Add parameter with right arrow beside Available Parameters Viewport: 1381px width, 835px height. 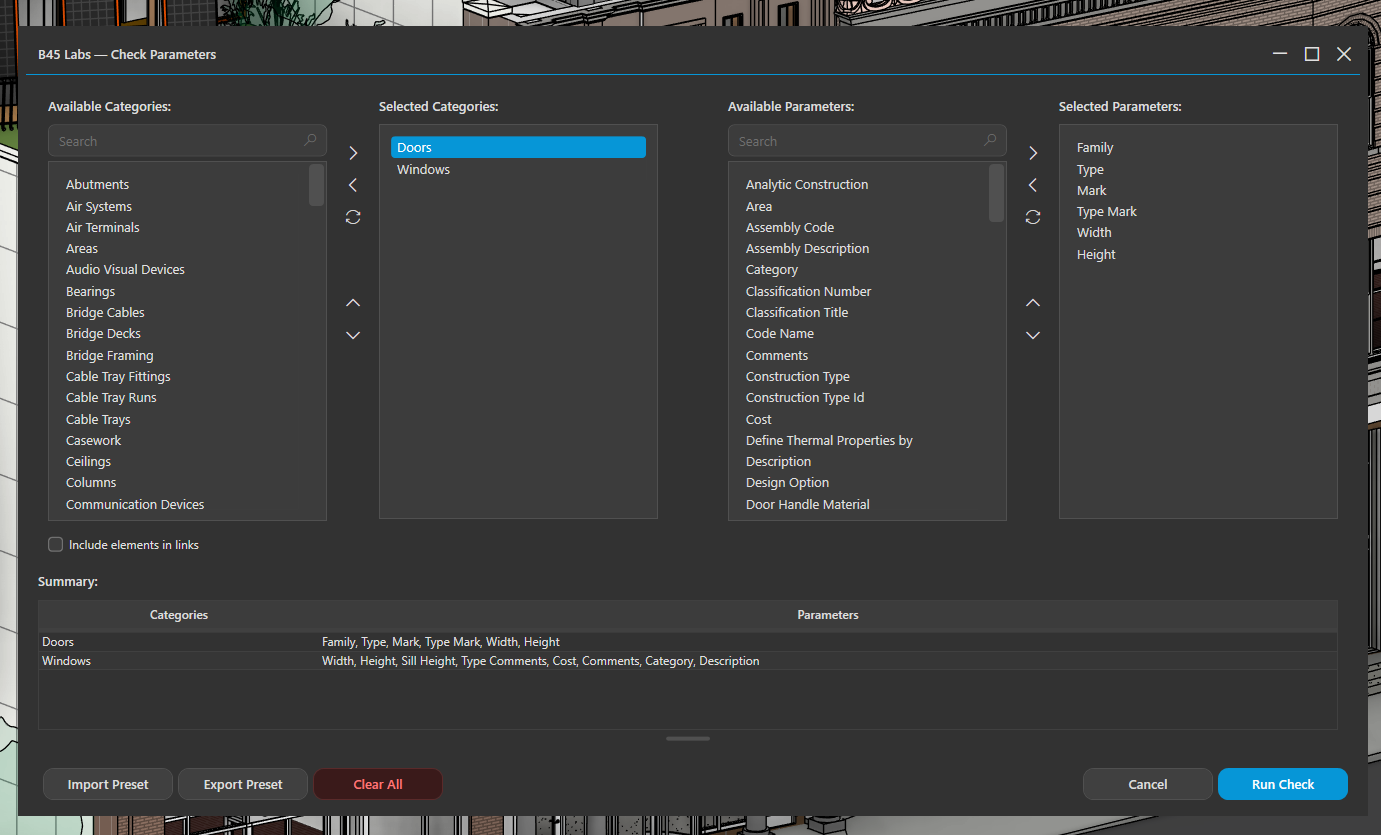coord(1033,153)
